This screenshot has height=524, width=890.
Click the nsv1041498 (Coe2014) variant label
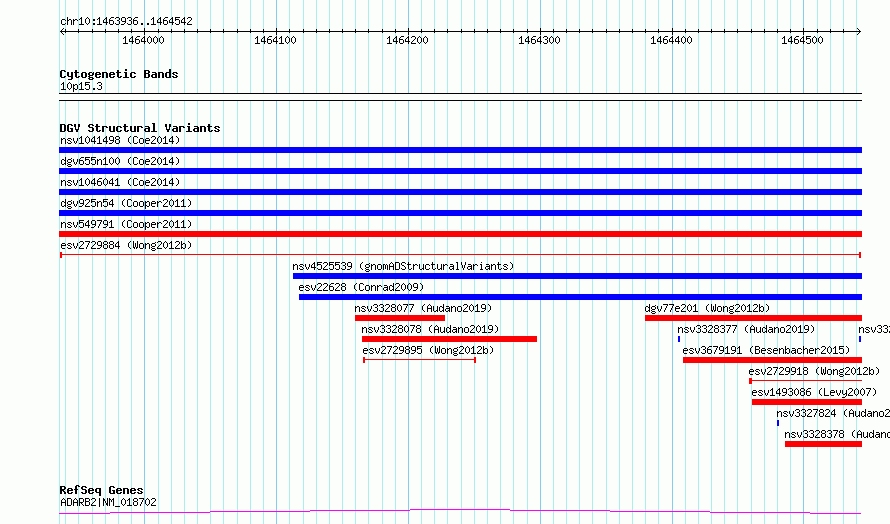120,140
